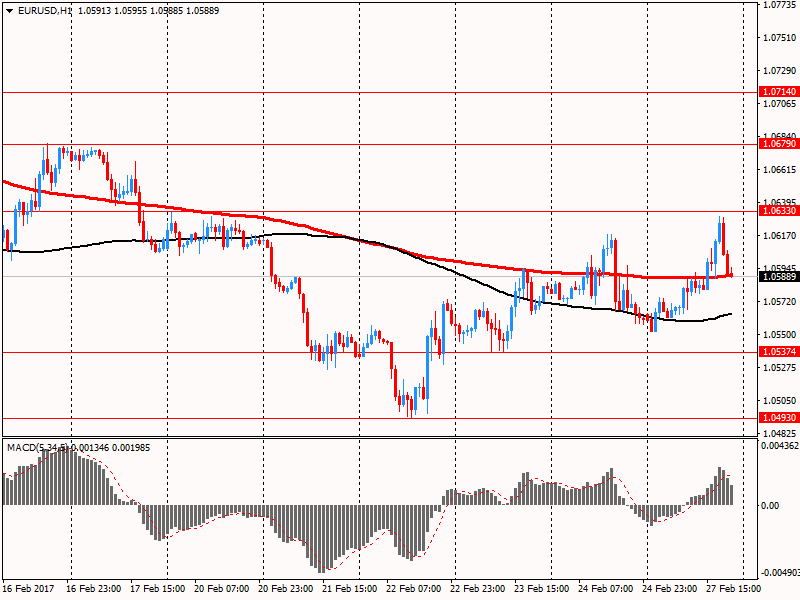Click the MACD 0.004362 scale maximum value
This screenshot has height=600, width=800.
point(780,446)
